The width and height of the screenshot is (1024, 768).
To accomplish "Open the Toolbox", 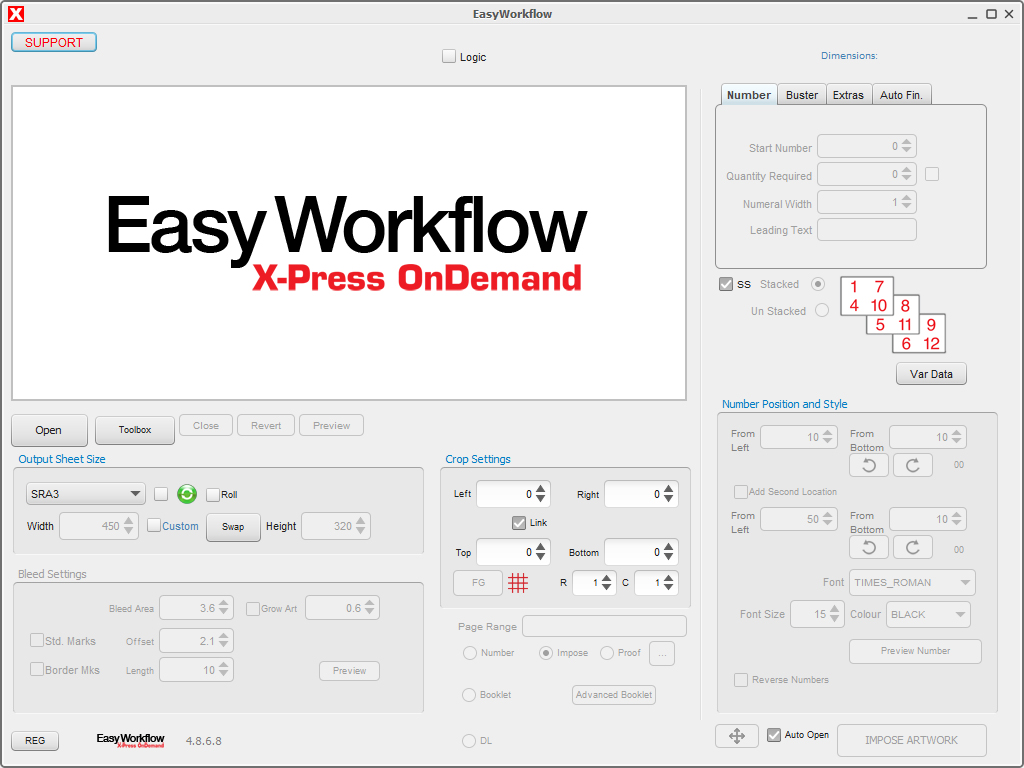I will pos(135,430).
